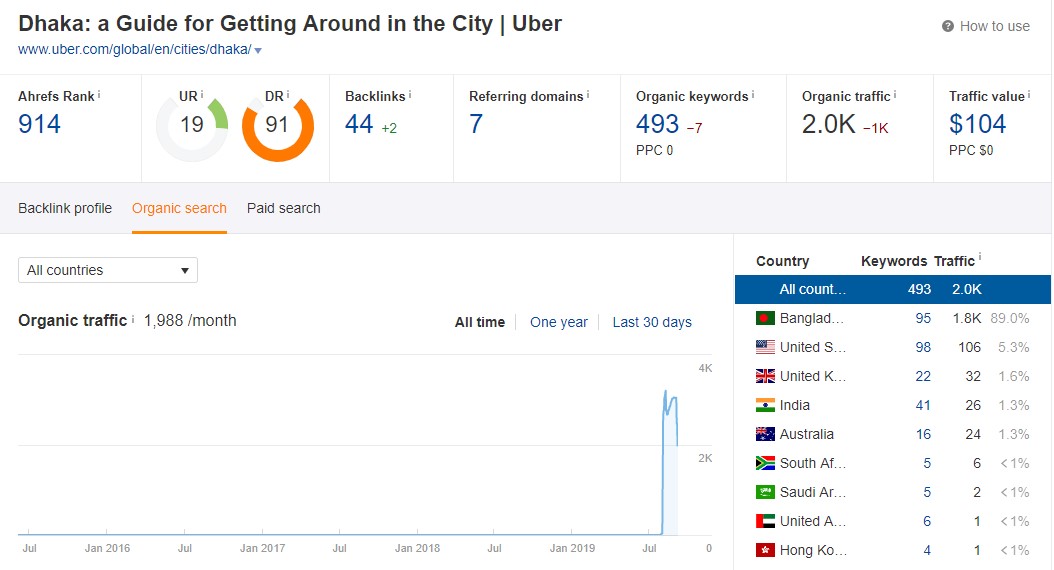The width and height of the screenshot is (1054, 570).
Task: Click the Ahrefs Rank value 914
Action: 39,124
